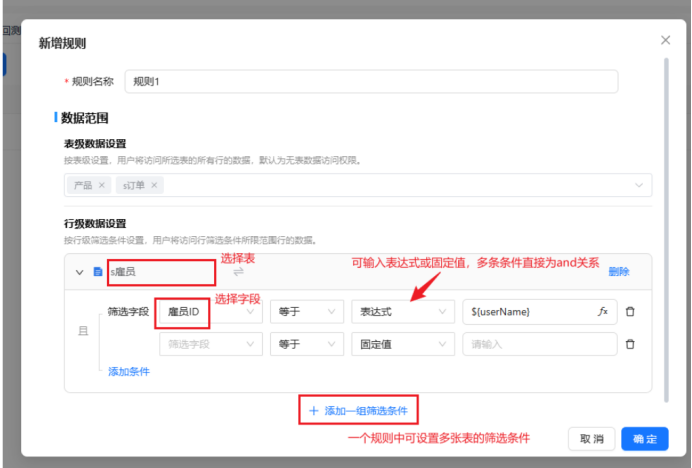Image resolution: width=692 pixels, height=468 pixels.
Task: Click the table document icon before s雇员
Action: pyautogui.click(x=97, y=271)
